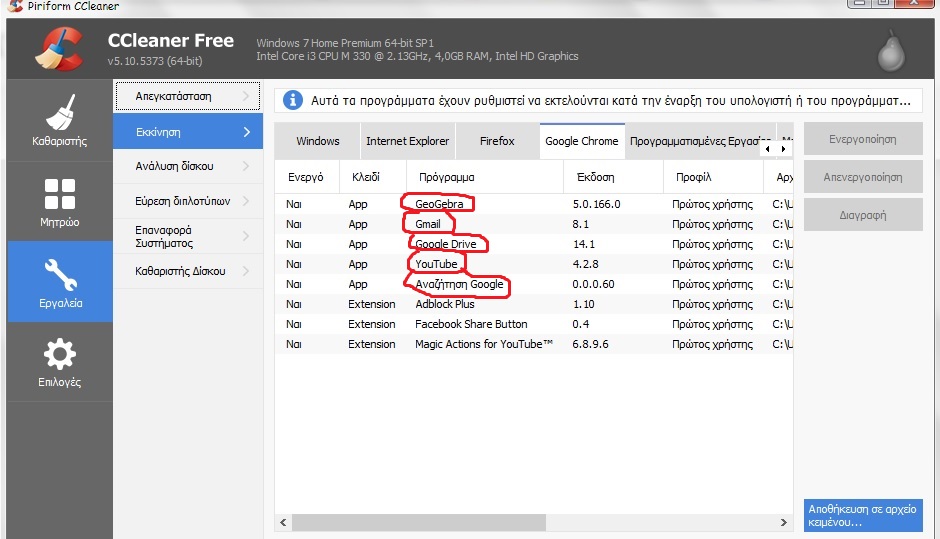The width and height of the screenshot is (940, 539).
Task: Select Εκκίνηση (Startup) tool
Action: coord(188,132)
